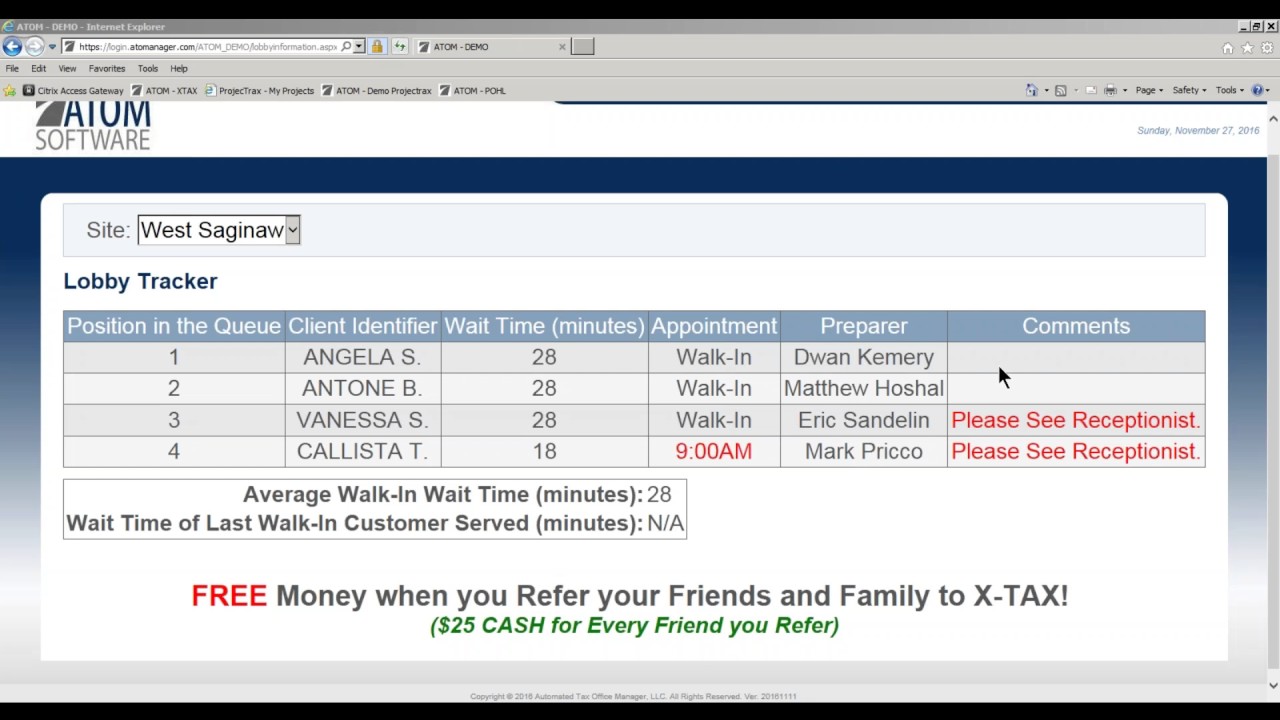The width and height of the screenshot is (1280, 720).
Task: Click the Client Identifier column header
Action: point(363,326)
